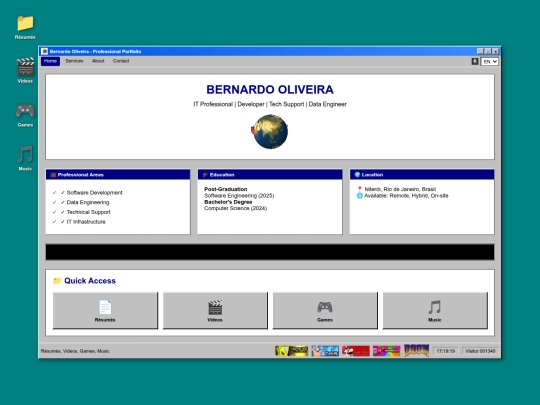Screen dimensions: 540x405
Task: Click the Games quick access button
Action: pos(325,311)
